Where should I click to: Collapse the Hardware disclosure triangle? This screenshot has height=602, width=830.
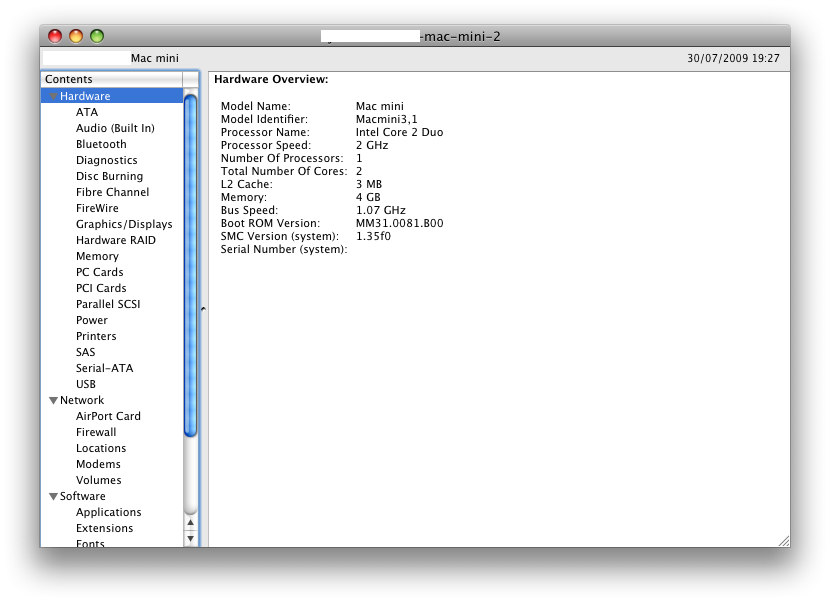53,96
